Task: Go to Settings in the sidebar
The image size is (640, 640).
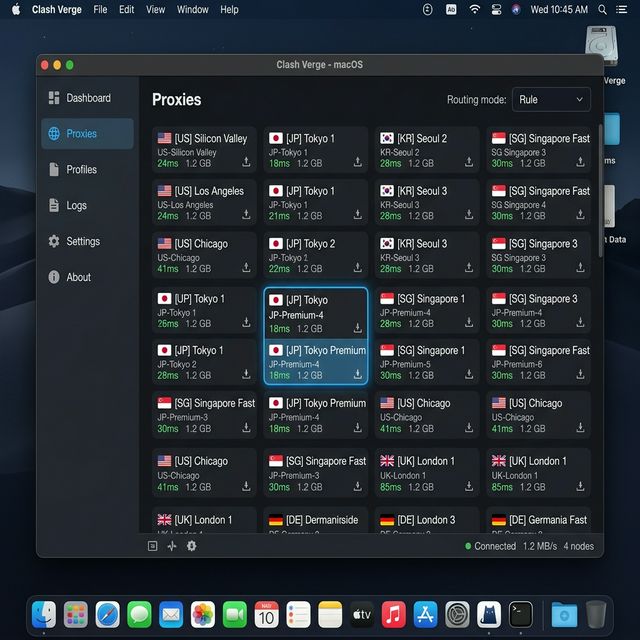Action: pyautogui.click(x=82, y=241)
